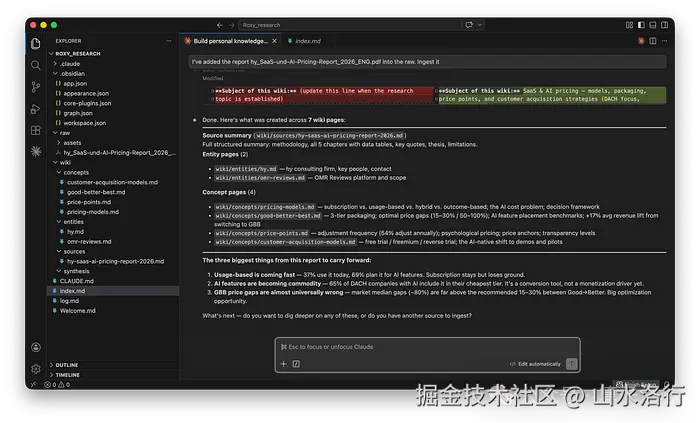Split the editor to the right
Viewport: 700px width, 423px height.
(x=653, y=41)
